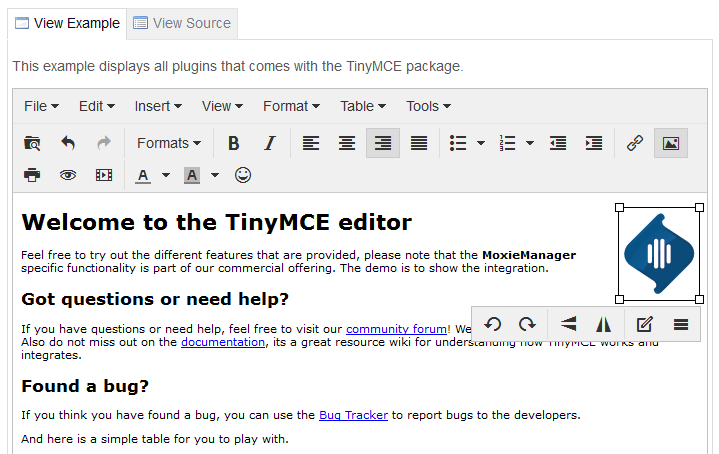Click the redo arrow icon
Screen dimensions: 719x454
coord(104,144)
